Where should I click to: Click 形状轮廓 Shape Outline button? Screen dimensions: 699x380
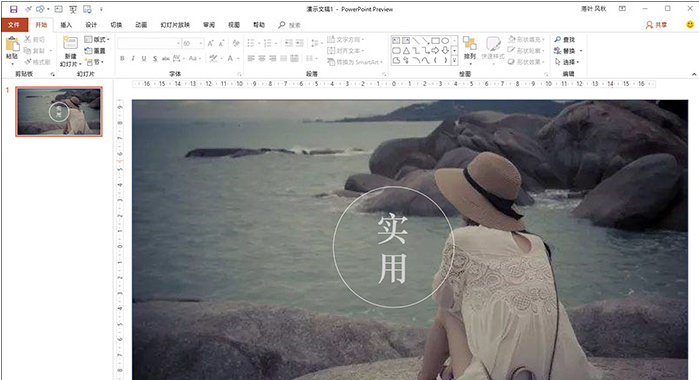point(526,51)
